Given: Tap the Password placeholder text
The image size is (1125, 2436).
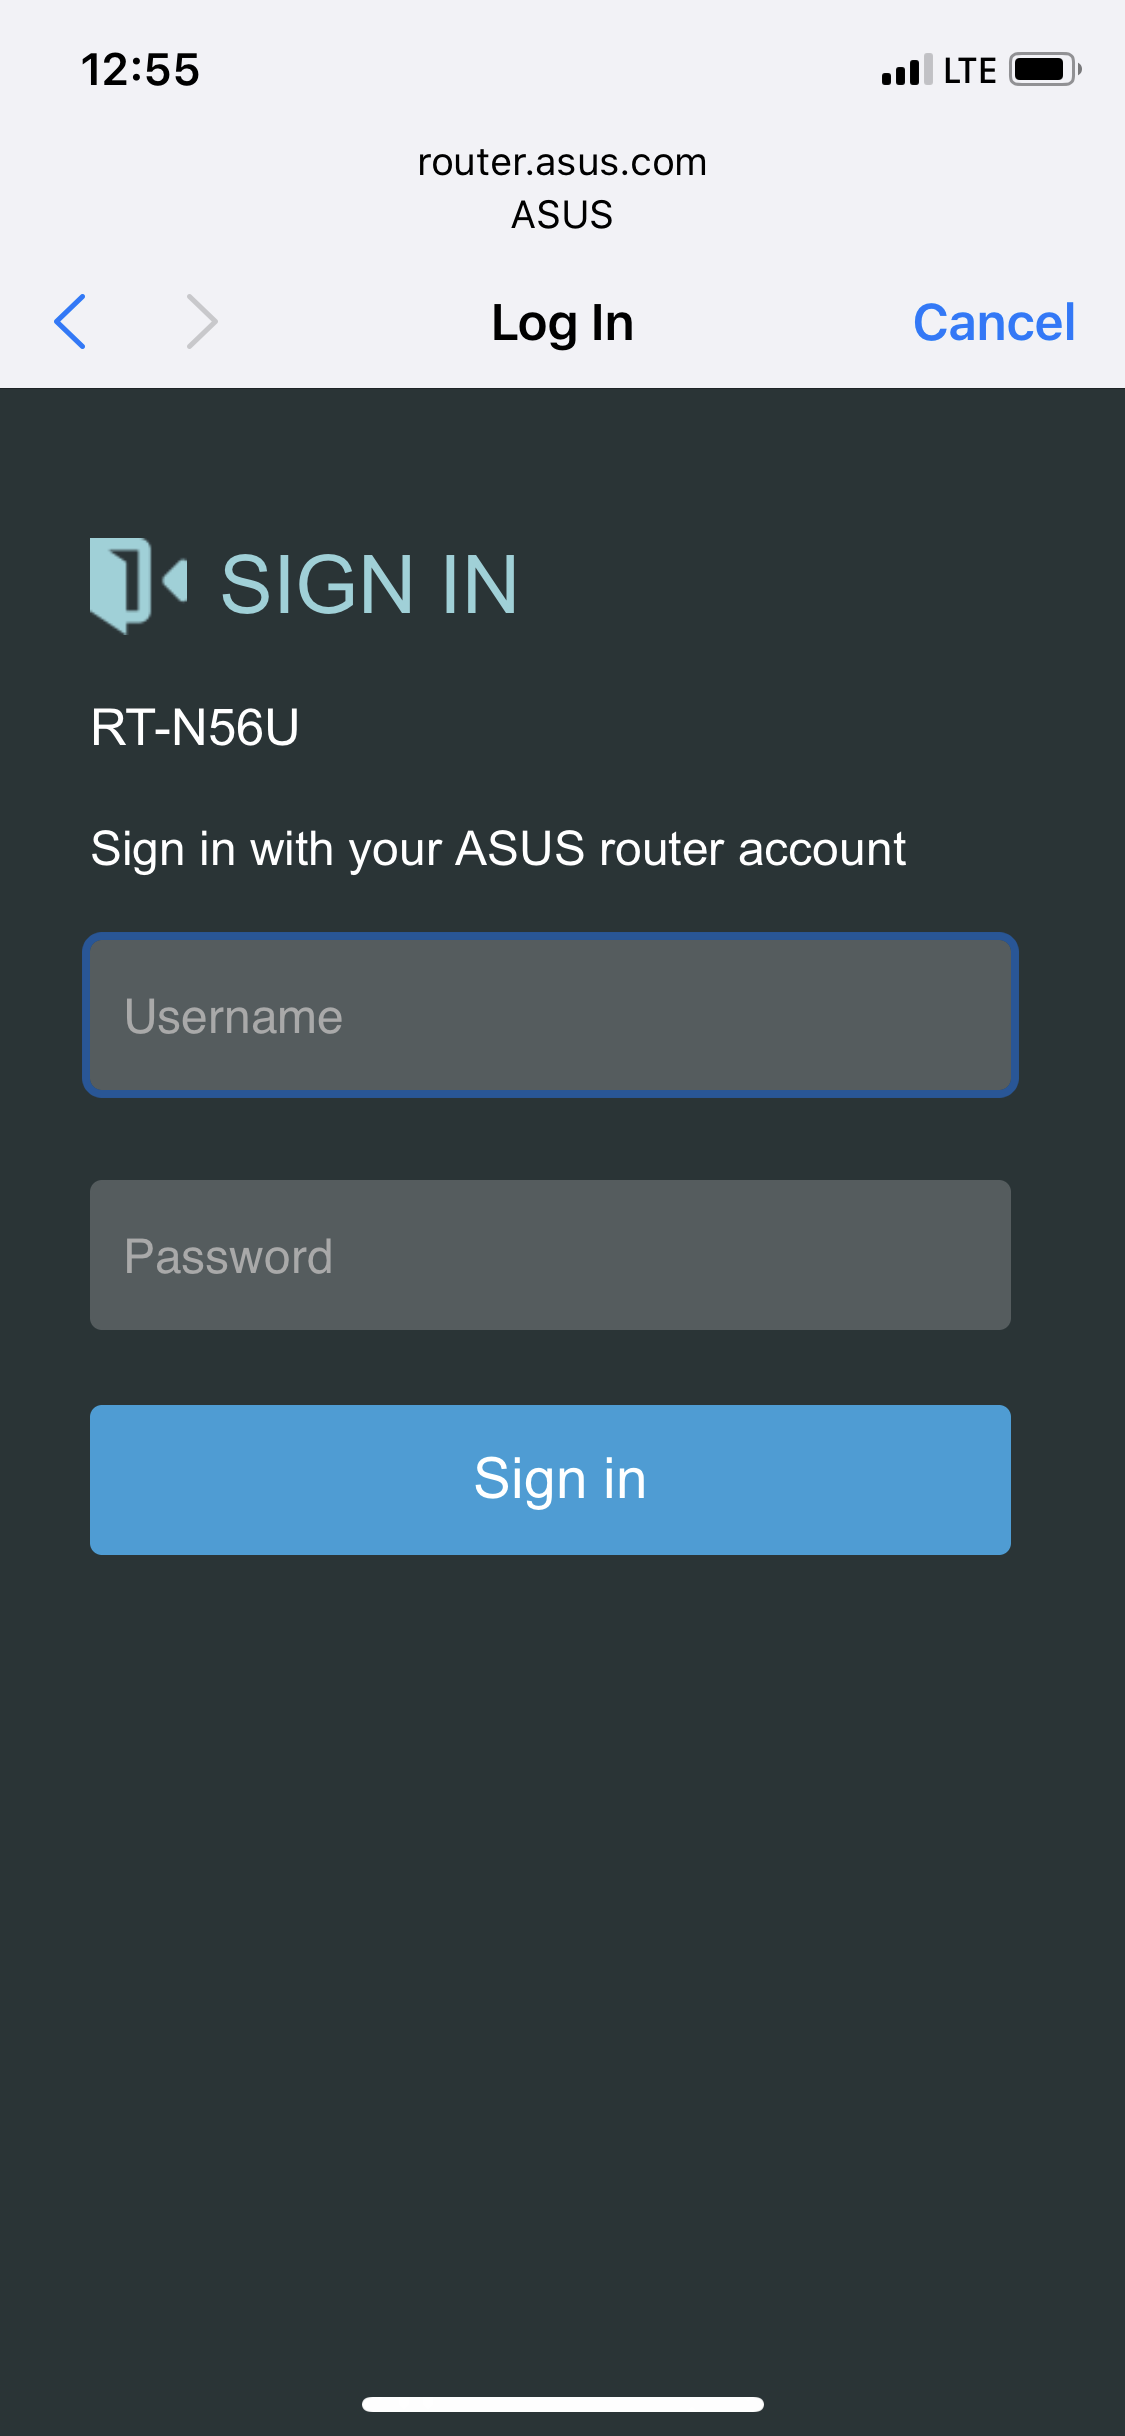Looking at the screenshot, I should click(x=228, y=1257).
